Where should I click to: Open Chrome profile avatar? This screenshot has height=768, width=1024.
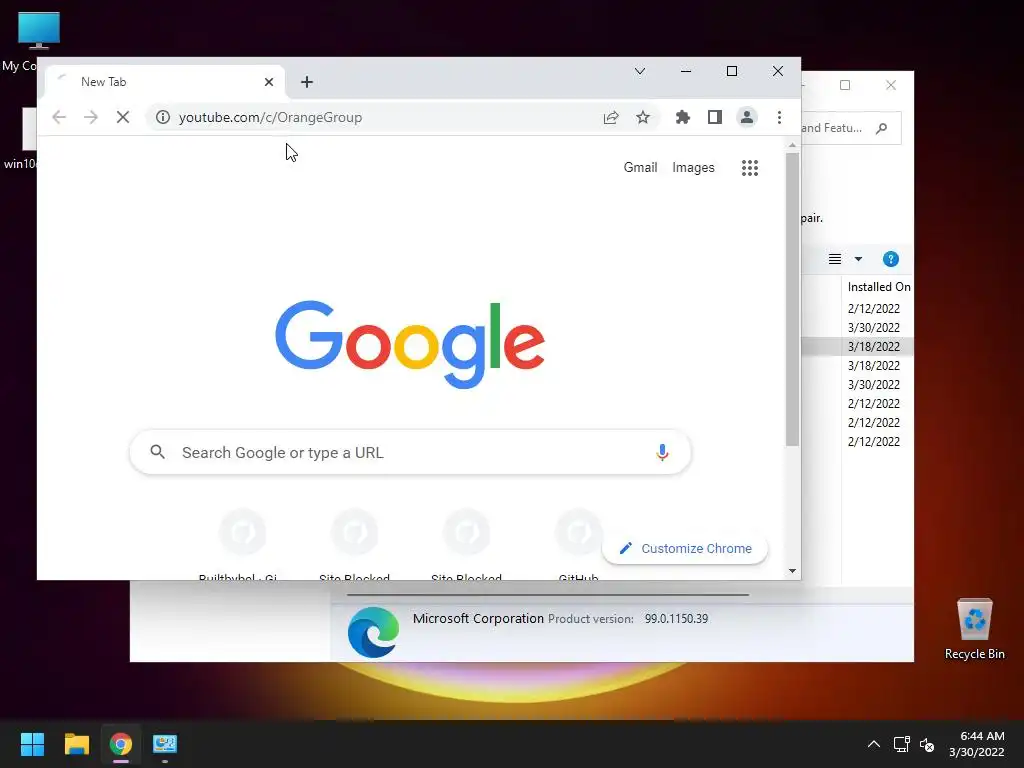(746, 118)
